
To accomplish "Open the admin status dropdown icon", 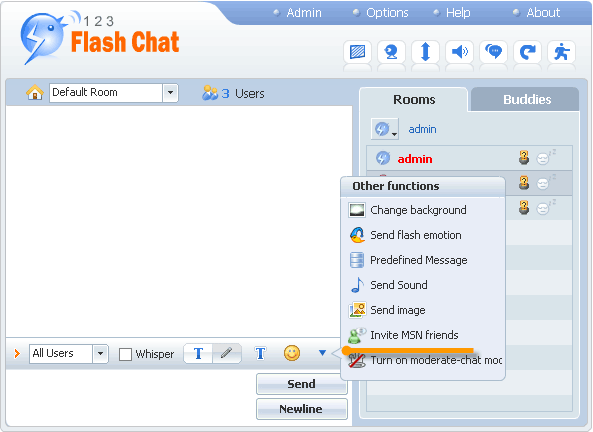I will (x=385, y=129).
